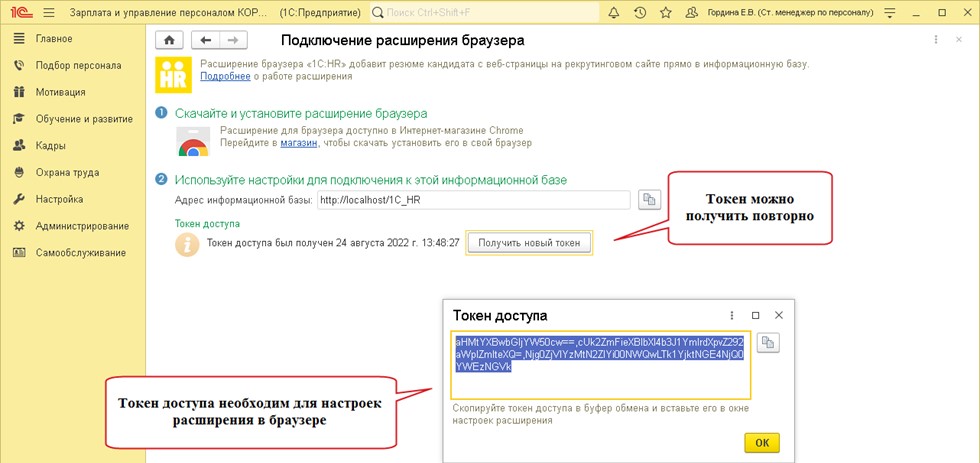Open the магазин Chrome link

click(x=299, y=142)
